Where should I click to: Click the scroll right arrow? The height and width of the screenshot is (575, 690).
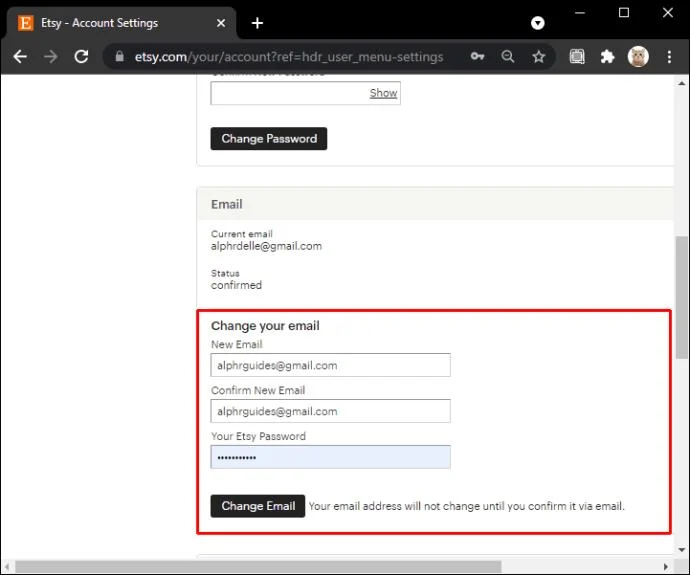[666, 567]
